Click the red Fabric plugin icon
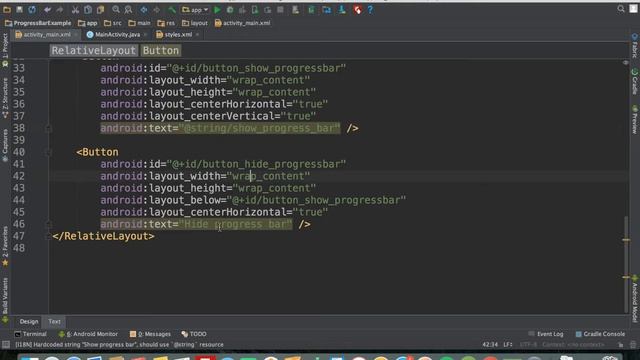The width and height of the screenshot is (640, 360). coord(358,9)
